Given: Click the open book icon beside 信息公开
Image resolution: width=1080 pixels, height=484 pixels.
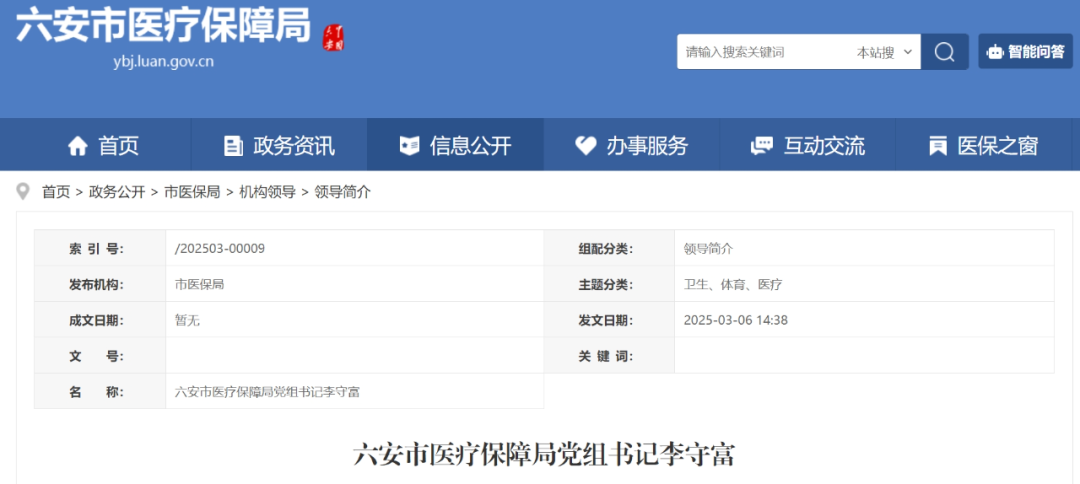Looking at the screenshot, I should tap(409, 146).
